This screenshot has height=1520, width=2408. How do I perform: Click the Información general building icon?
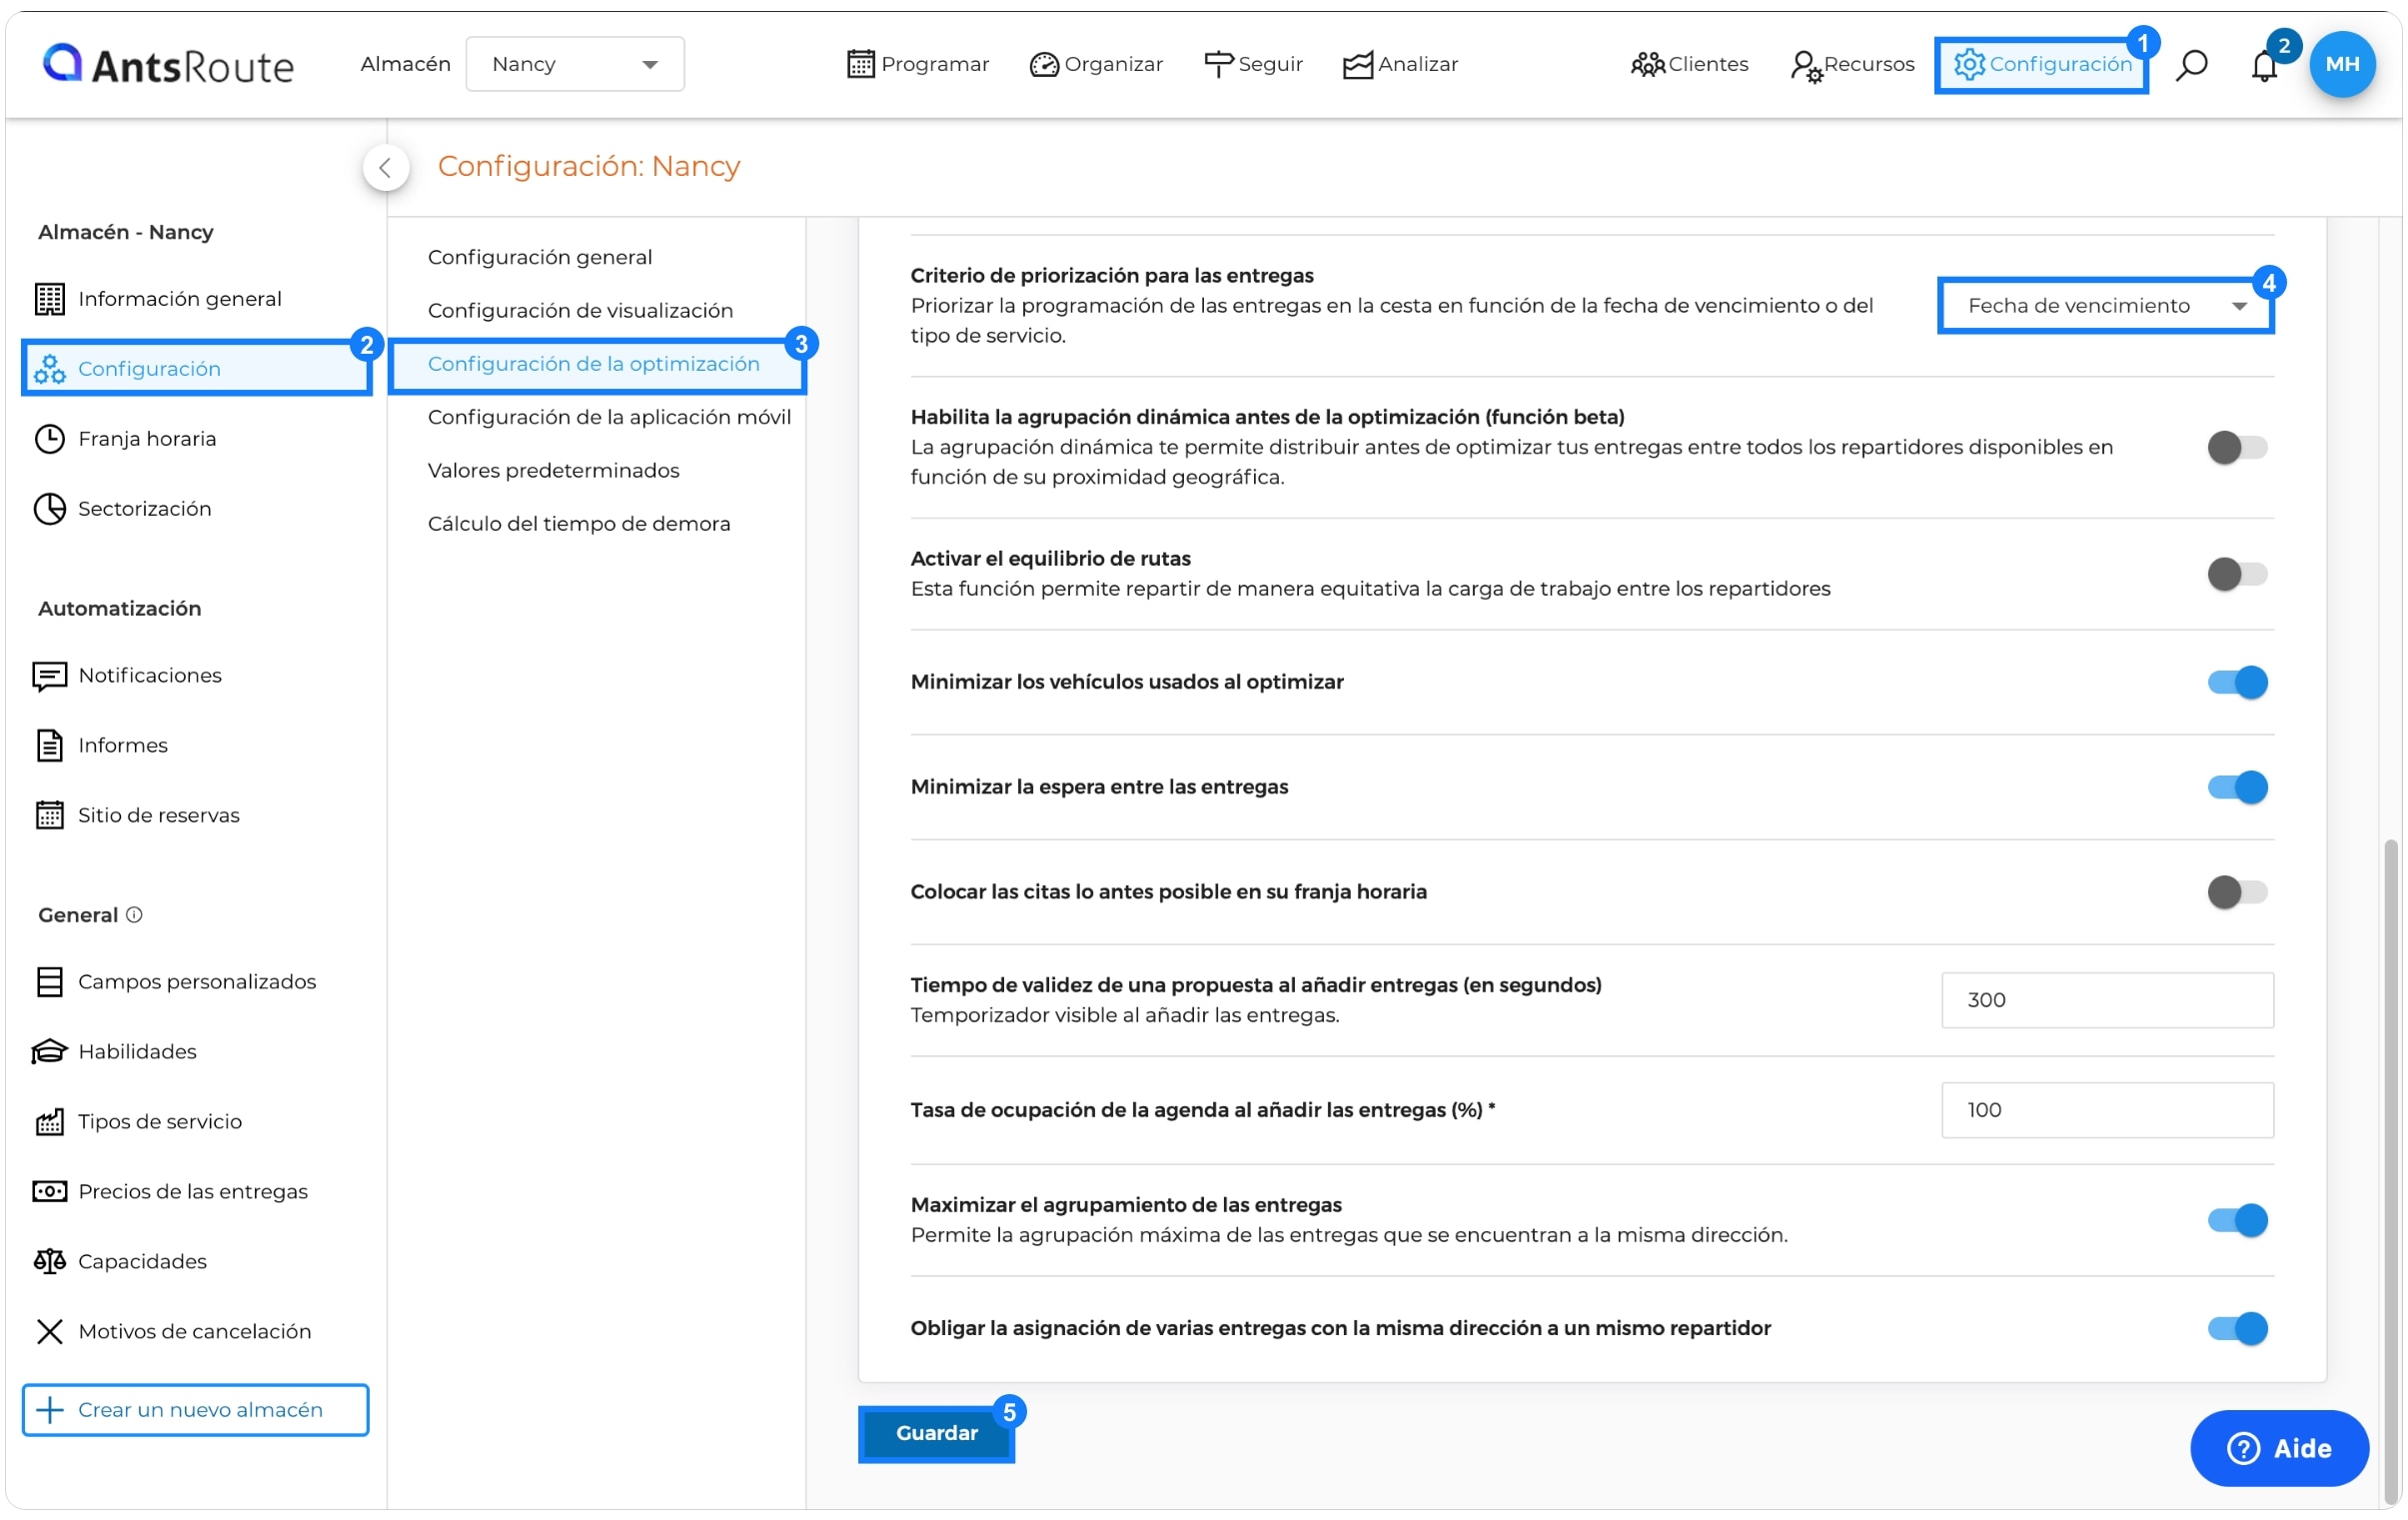pos(50,298)
